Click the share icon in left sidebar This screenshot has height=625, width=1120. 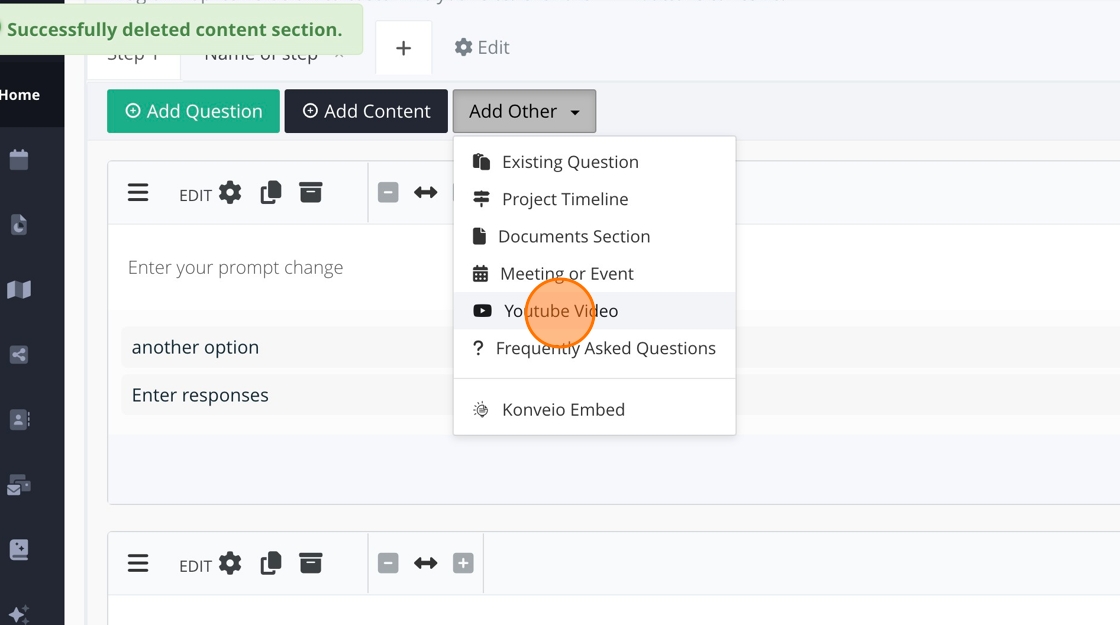(19, 355)
